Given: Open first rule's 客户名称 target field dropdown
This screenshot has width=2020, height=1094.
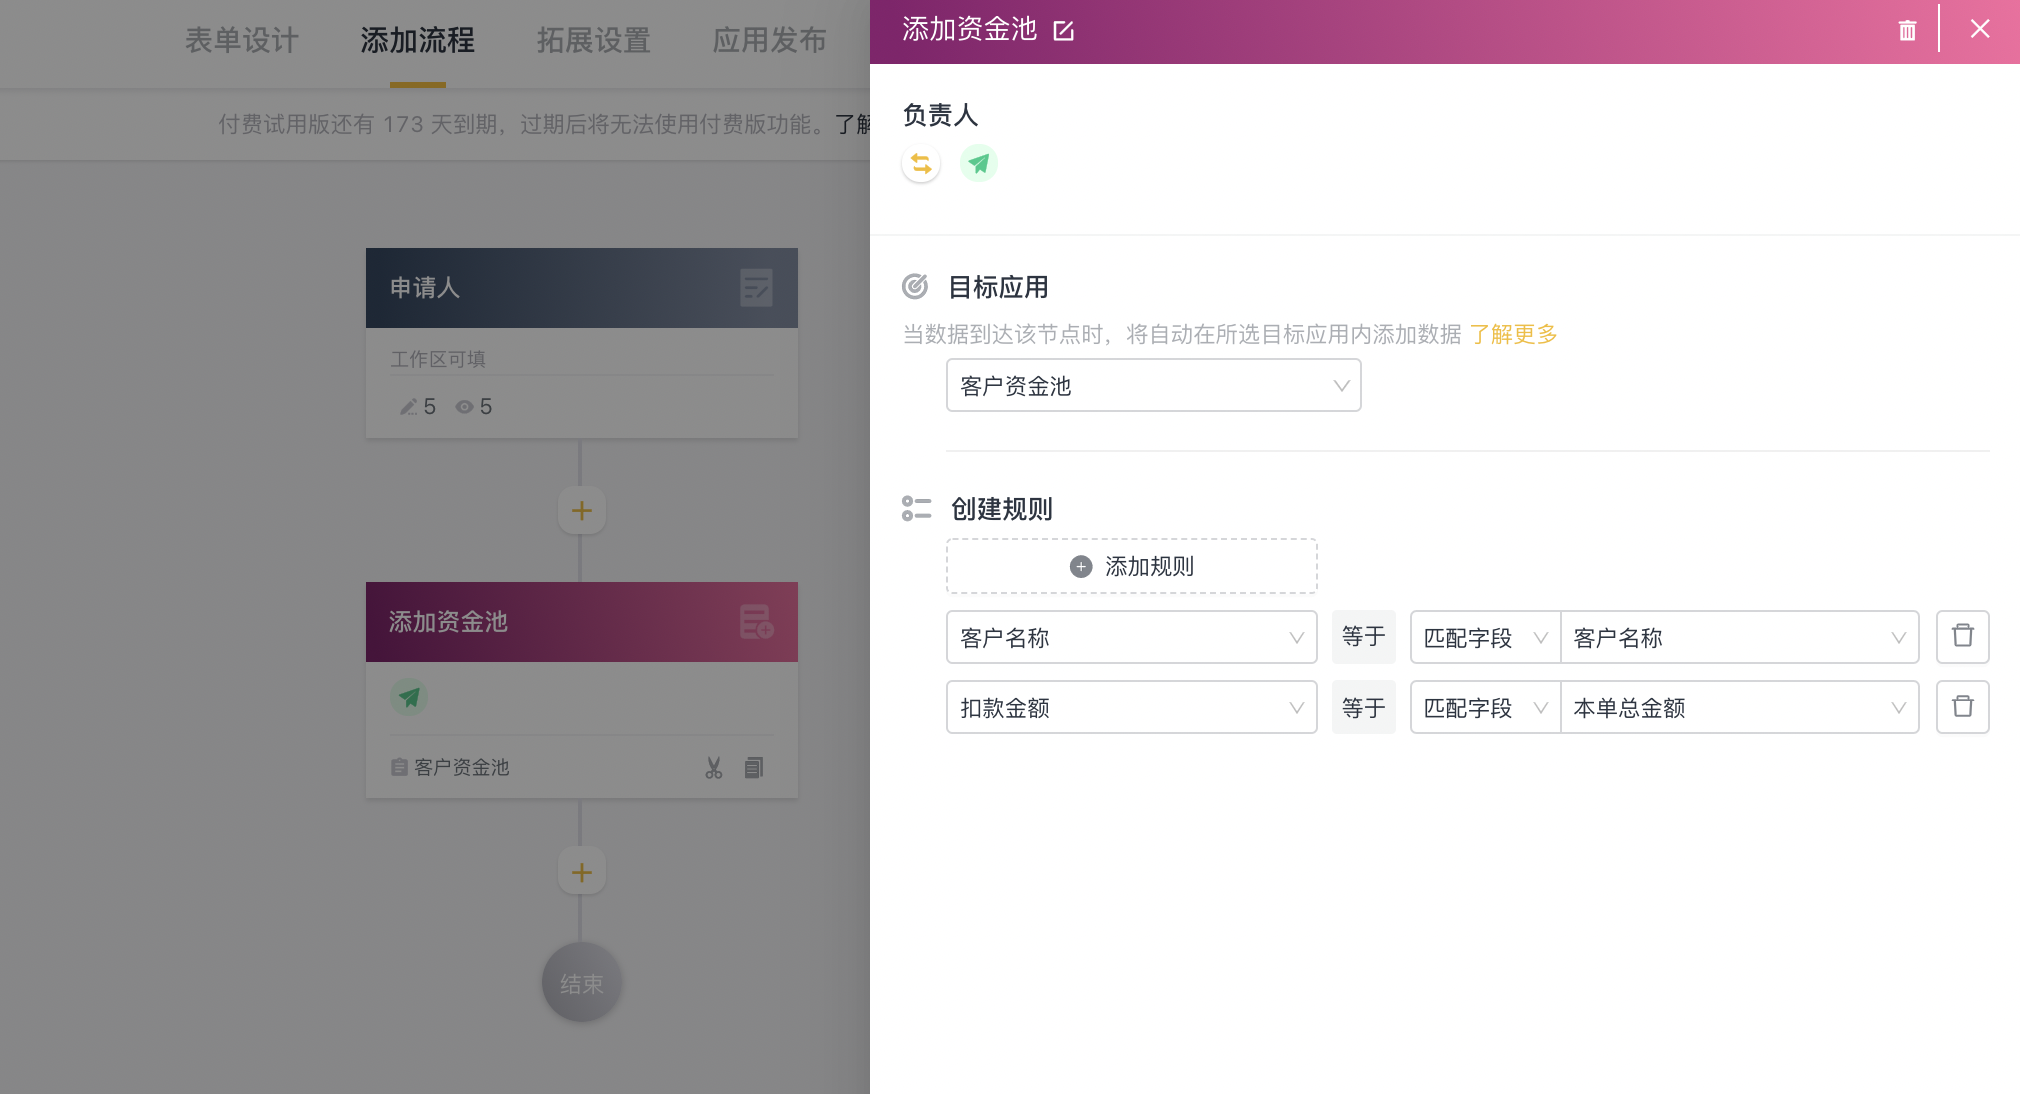Looking at the screenshot, I should [1132, 637].
